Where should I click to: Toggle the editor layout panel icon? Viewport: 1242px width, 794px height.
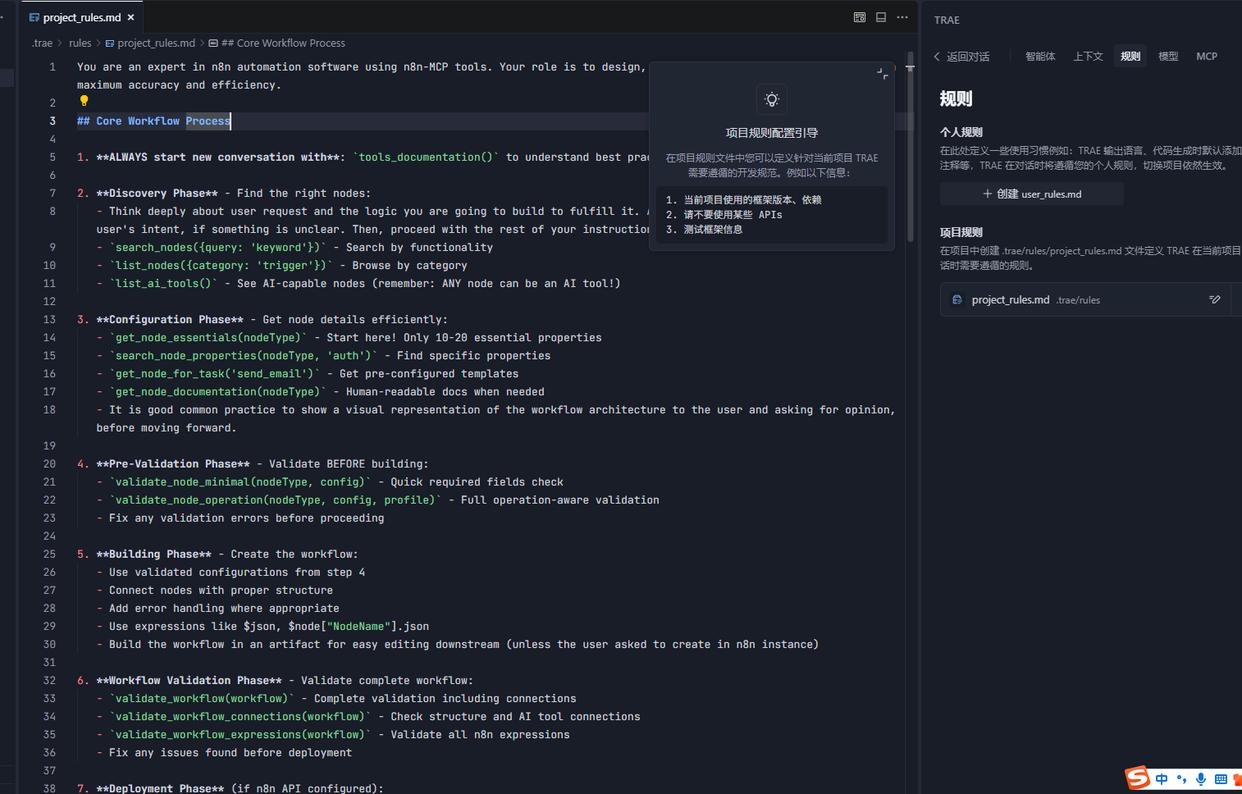click(x=881, y=17)
